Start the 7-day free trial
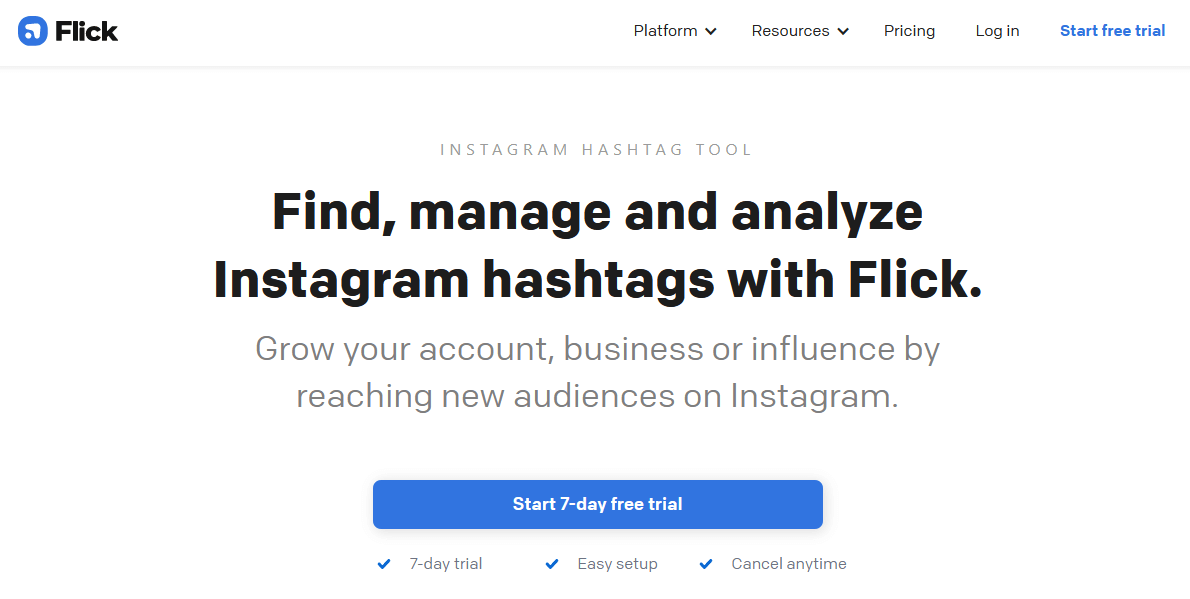Image resolution: width=1190 pixels, height=599 pixels. point(597,504)
